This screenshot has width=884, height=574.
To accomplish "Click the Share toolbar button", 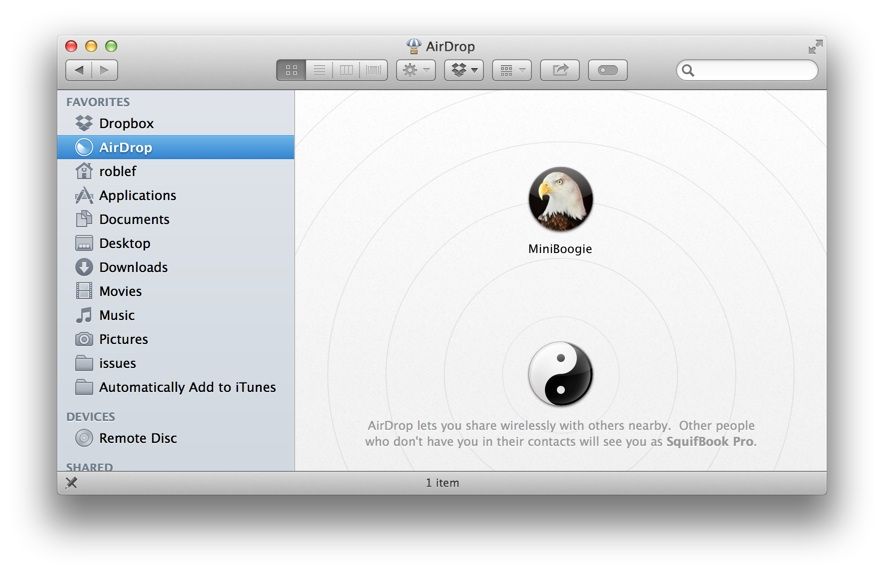I will pos(560,70).
